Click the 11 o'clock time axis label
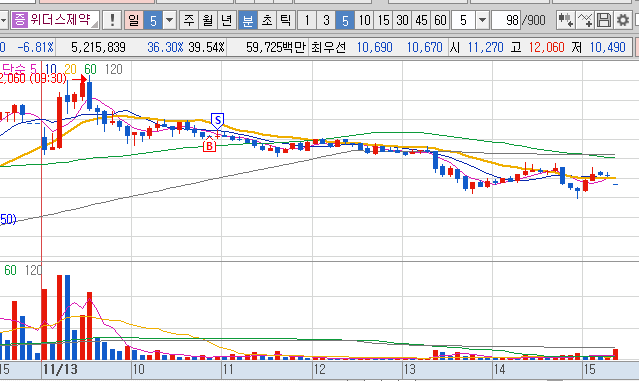 coord(228,370)
